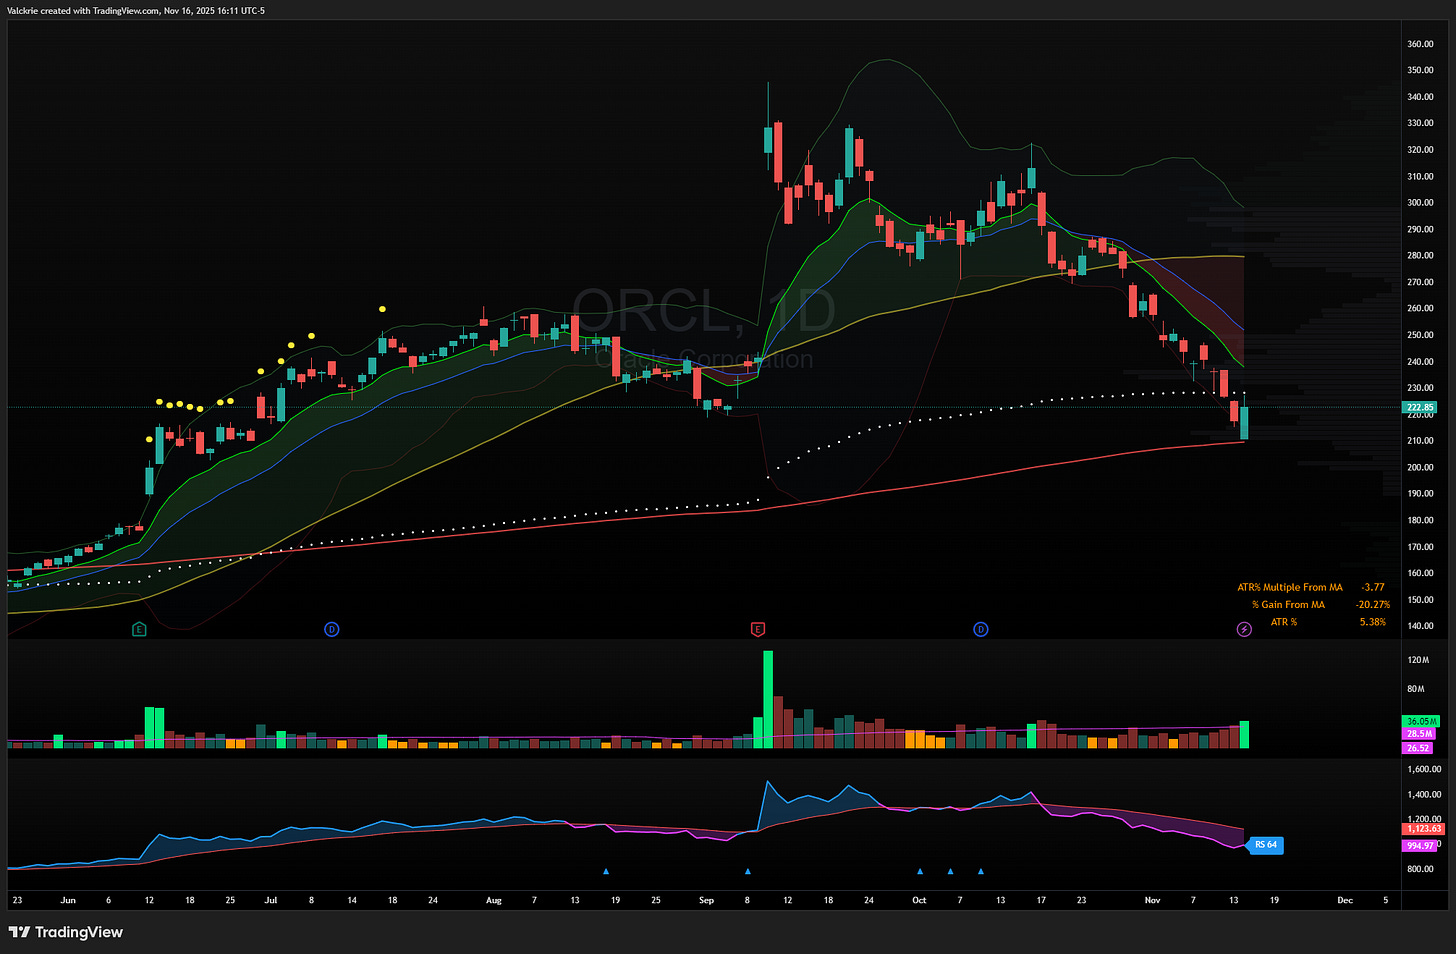Click the 5.38% ATR value
The image size is (1456, 954).
coord(1373,622)
